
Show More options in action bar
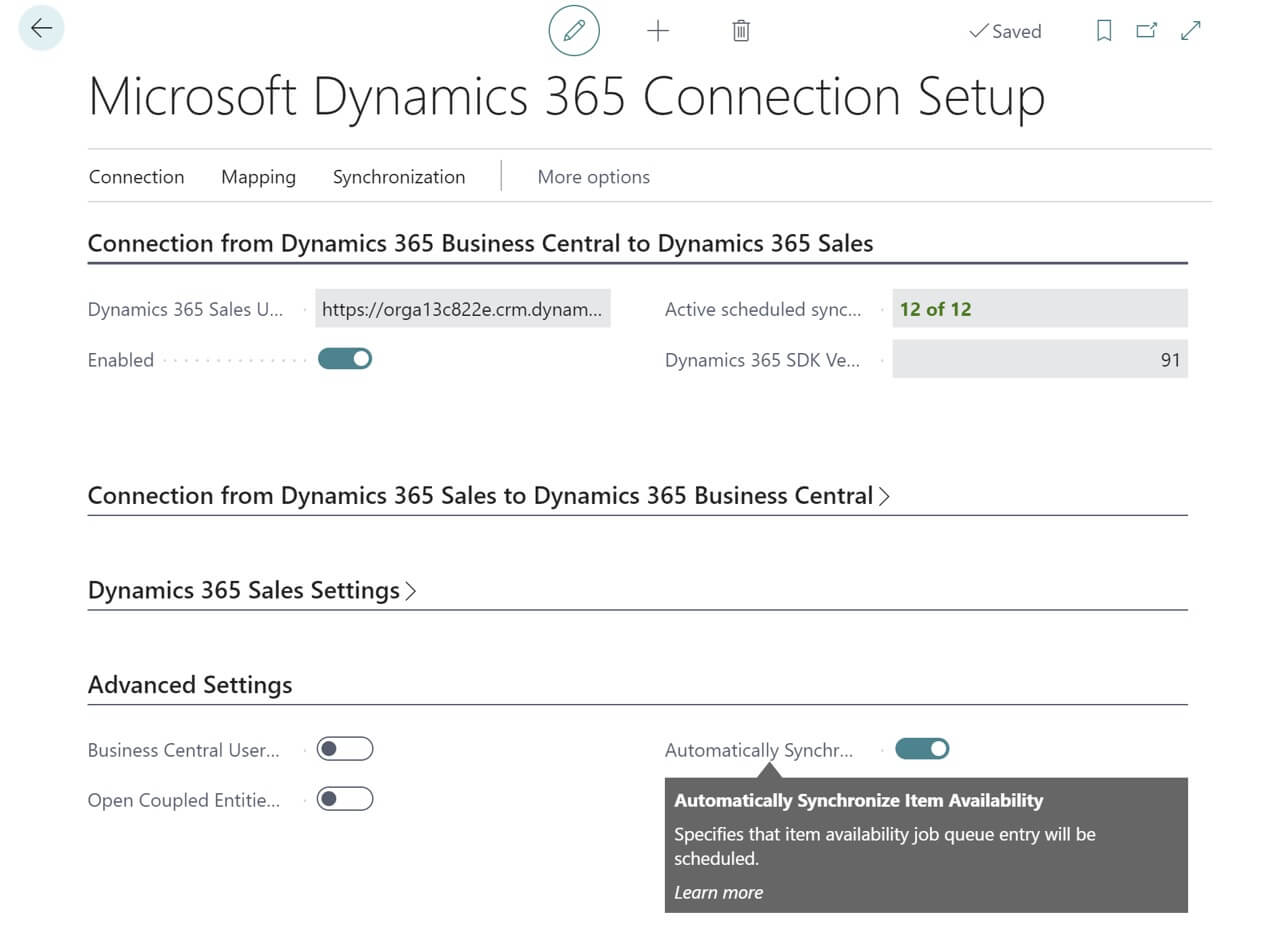click(594, 177)
